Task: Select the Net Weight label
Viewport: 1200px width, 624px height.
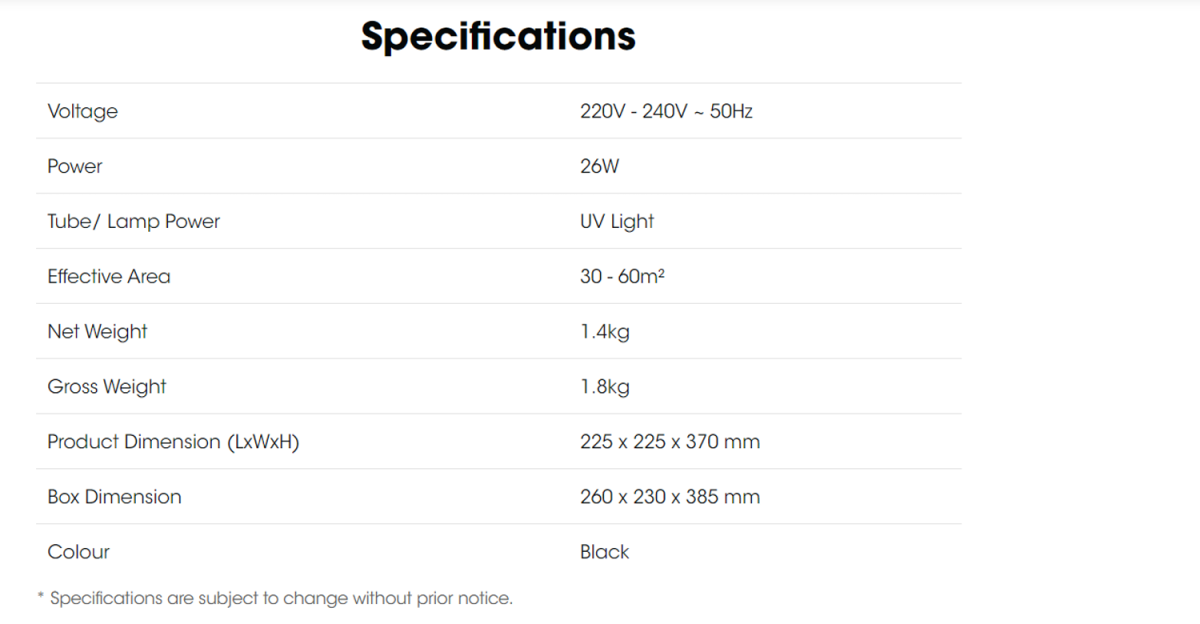Action: [97, 331]
